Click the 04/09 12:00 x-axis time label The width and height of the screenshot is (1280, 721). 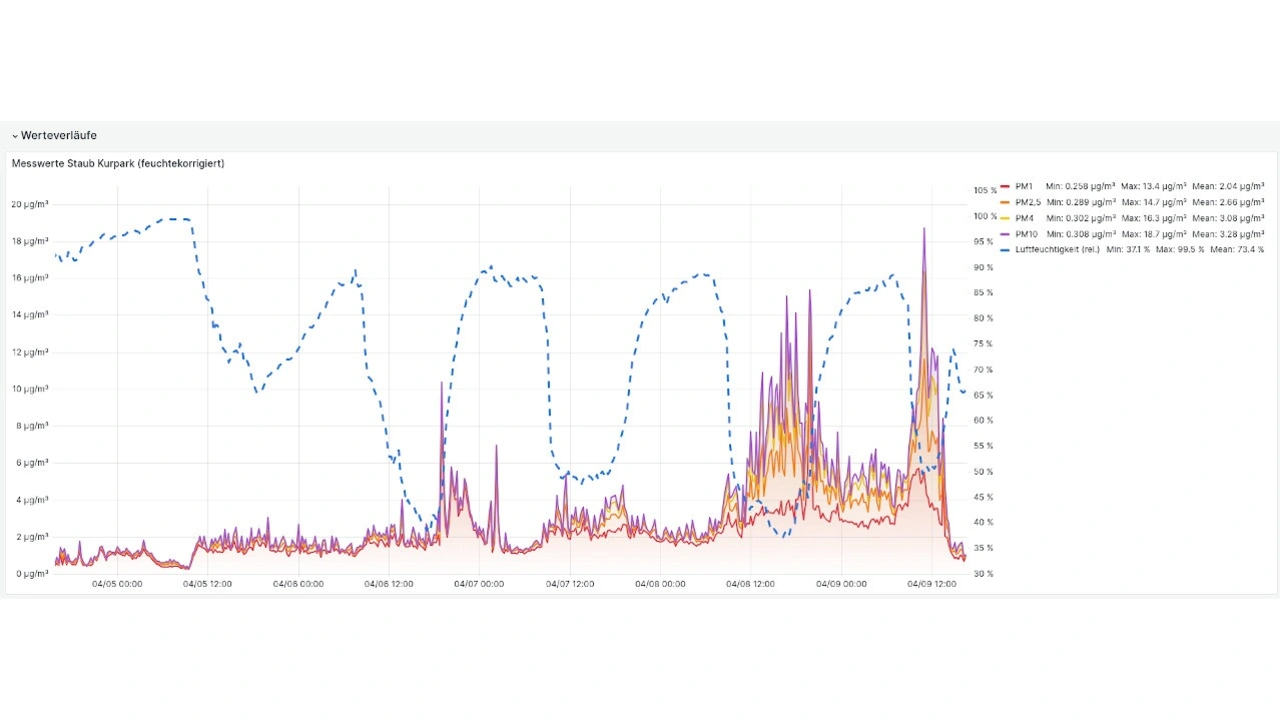[x=931, y=584]
